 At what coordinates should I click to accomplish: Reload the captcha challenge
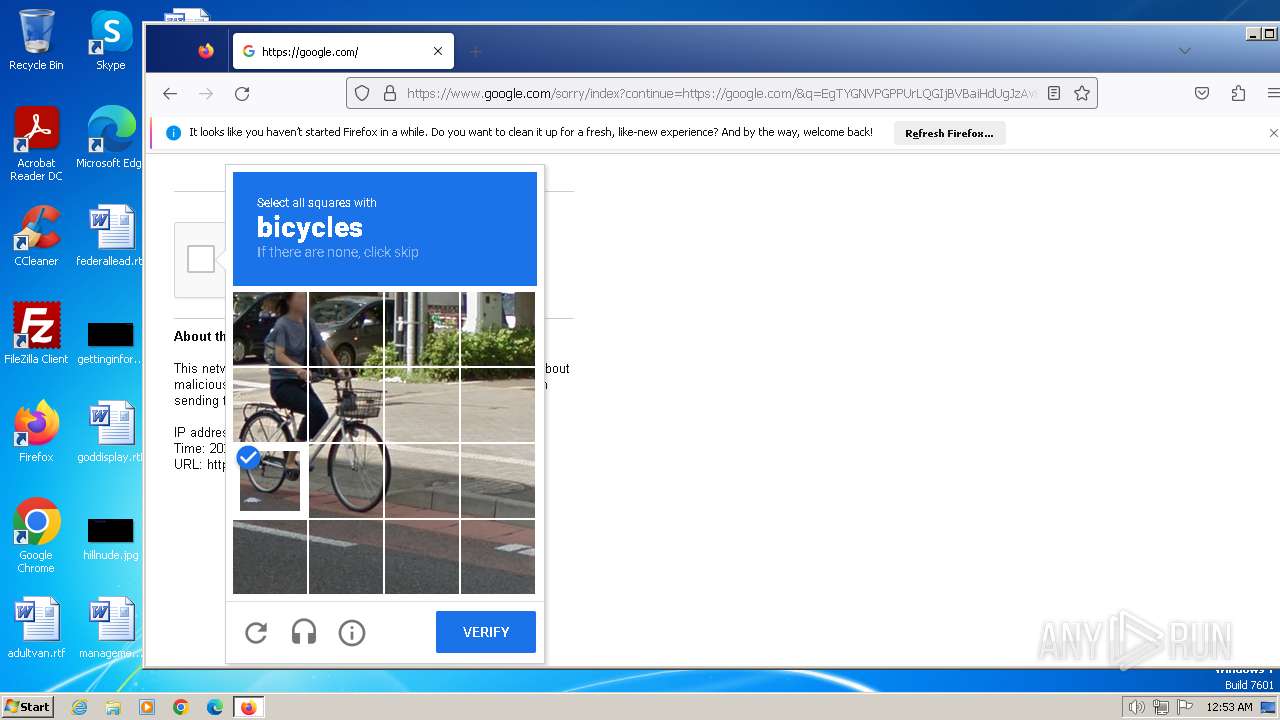tap(256, 632)
